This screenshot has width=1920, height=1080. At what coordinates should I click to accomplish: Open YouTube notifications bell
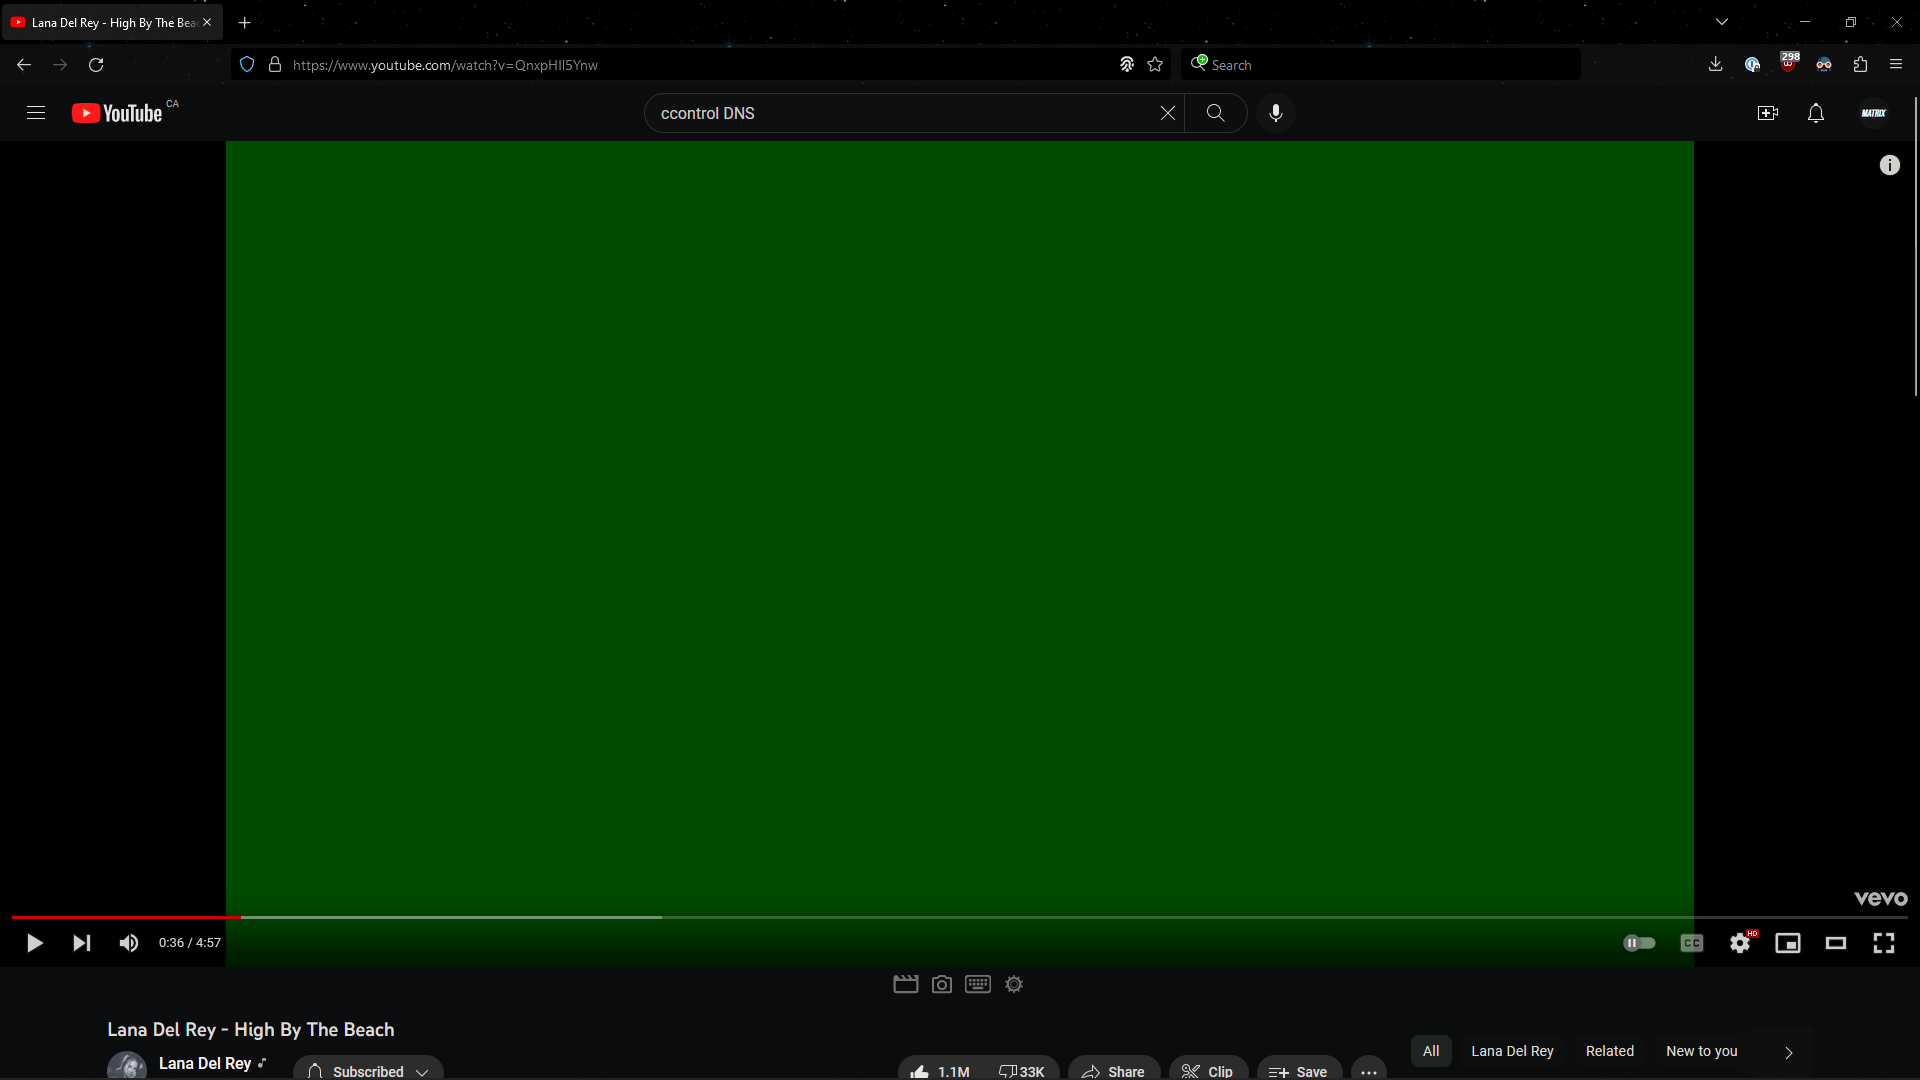(x=1815, y=113)
